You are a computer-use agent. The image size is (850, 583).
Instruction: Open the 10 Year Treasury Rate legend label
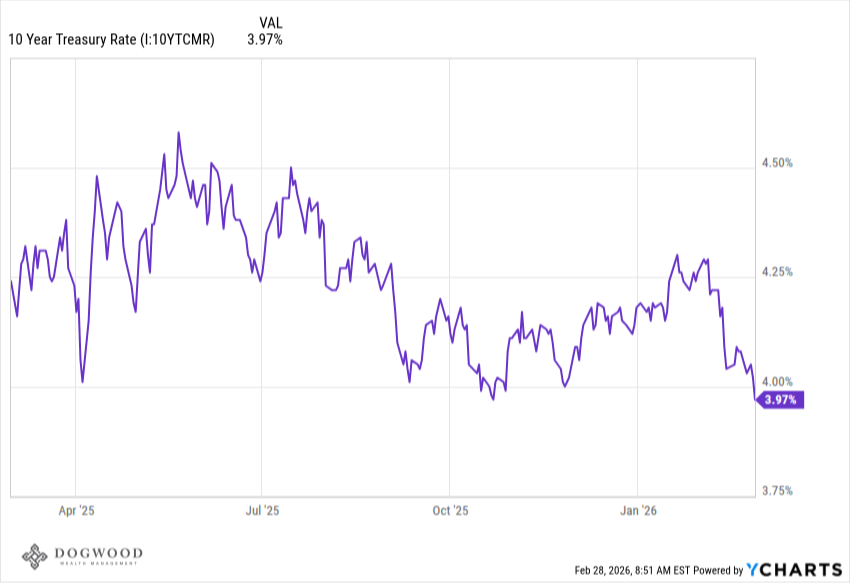pos(112,40)
